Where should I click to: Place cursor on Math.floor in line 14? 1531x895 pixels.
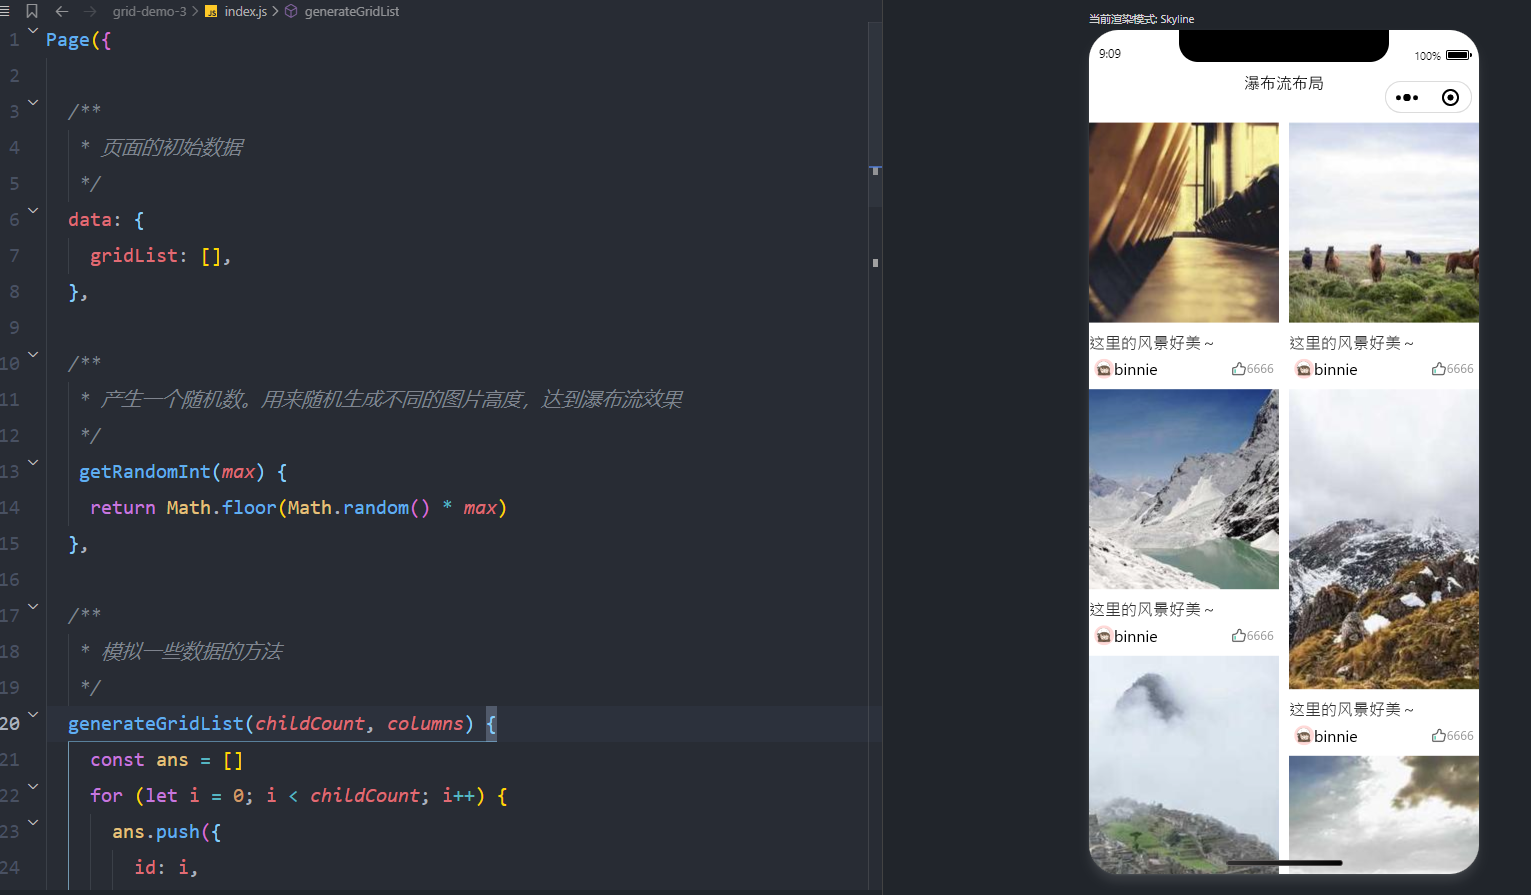[x=221, y=508]
